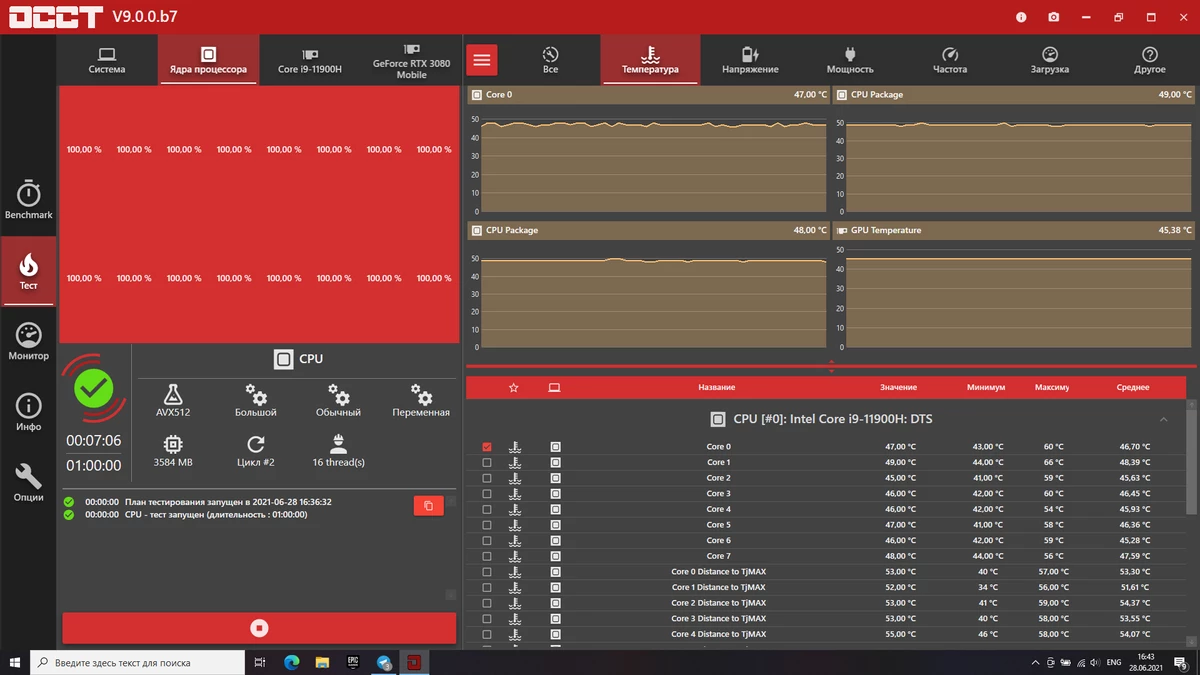Open the Core i9-11900H tab
1200x675 pixels.
(x=310, y=60)
